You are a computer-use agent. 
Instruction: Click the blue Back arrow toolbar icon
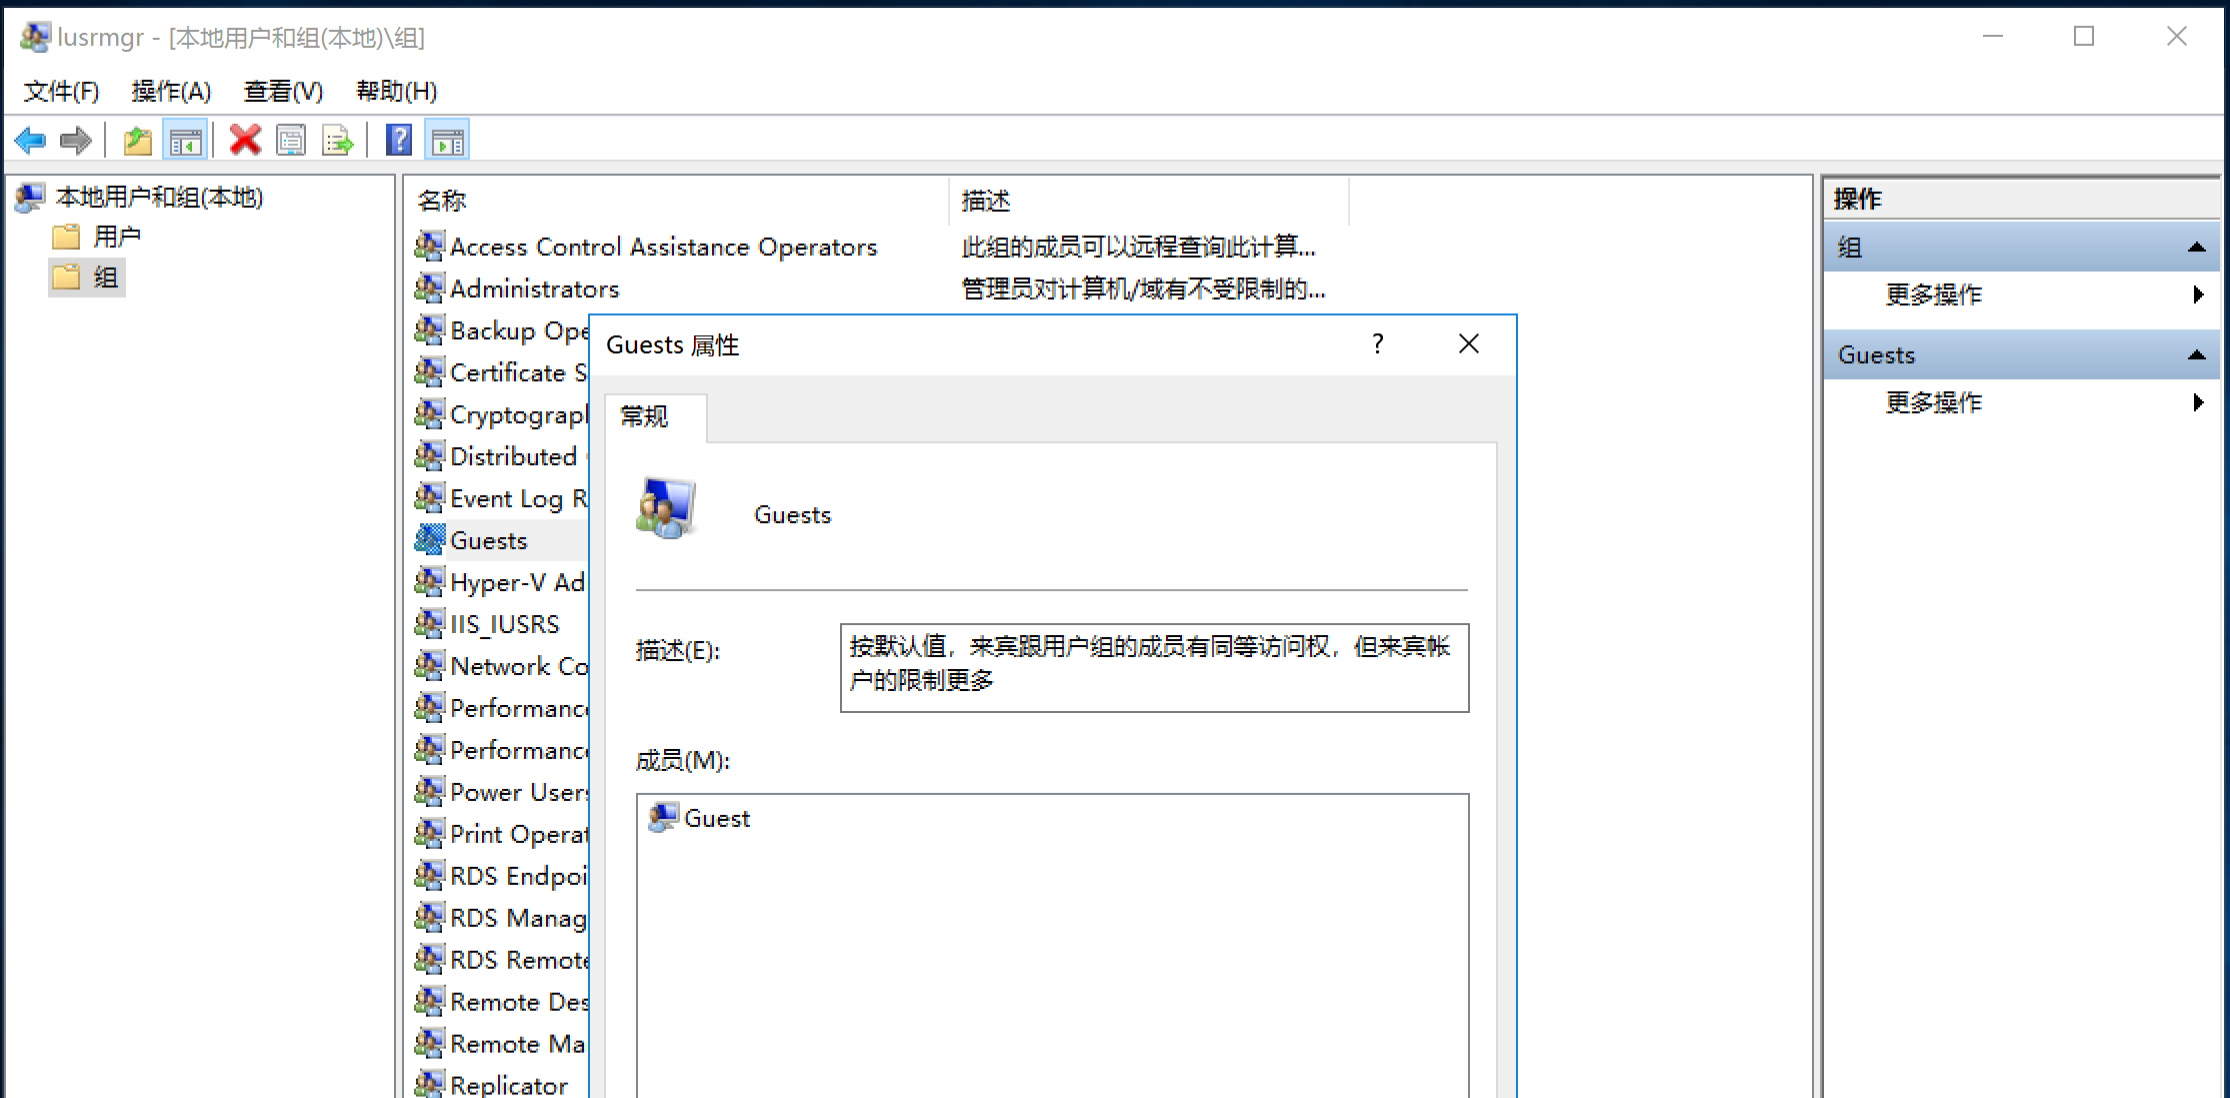click(30, 141)
